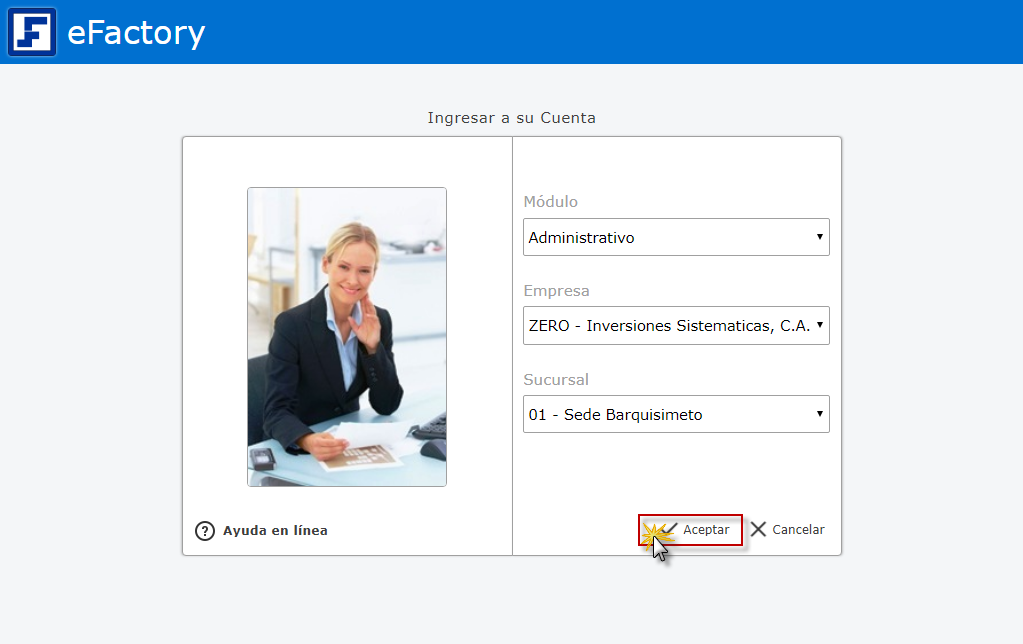Viewport: 1023px width, 644px height.
Task: Click the arrow on the Empresa combo box
Action: (x=820, y=326)
